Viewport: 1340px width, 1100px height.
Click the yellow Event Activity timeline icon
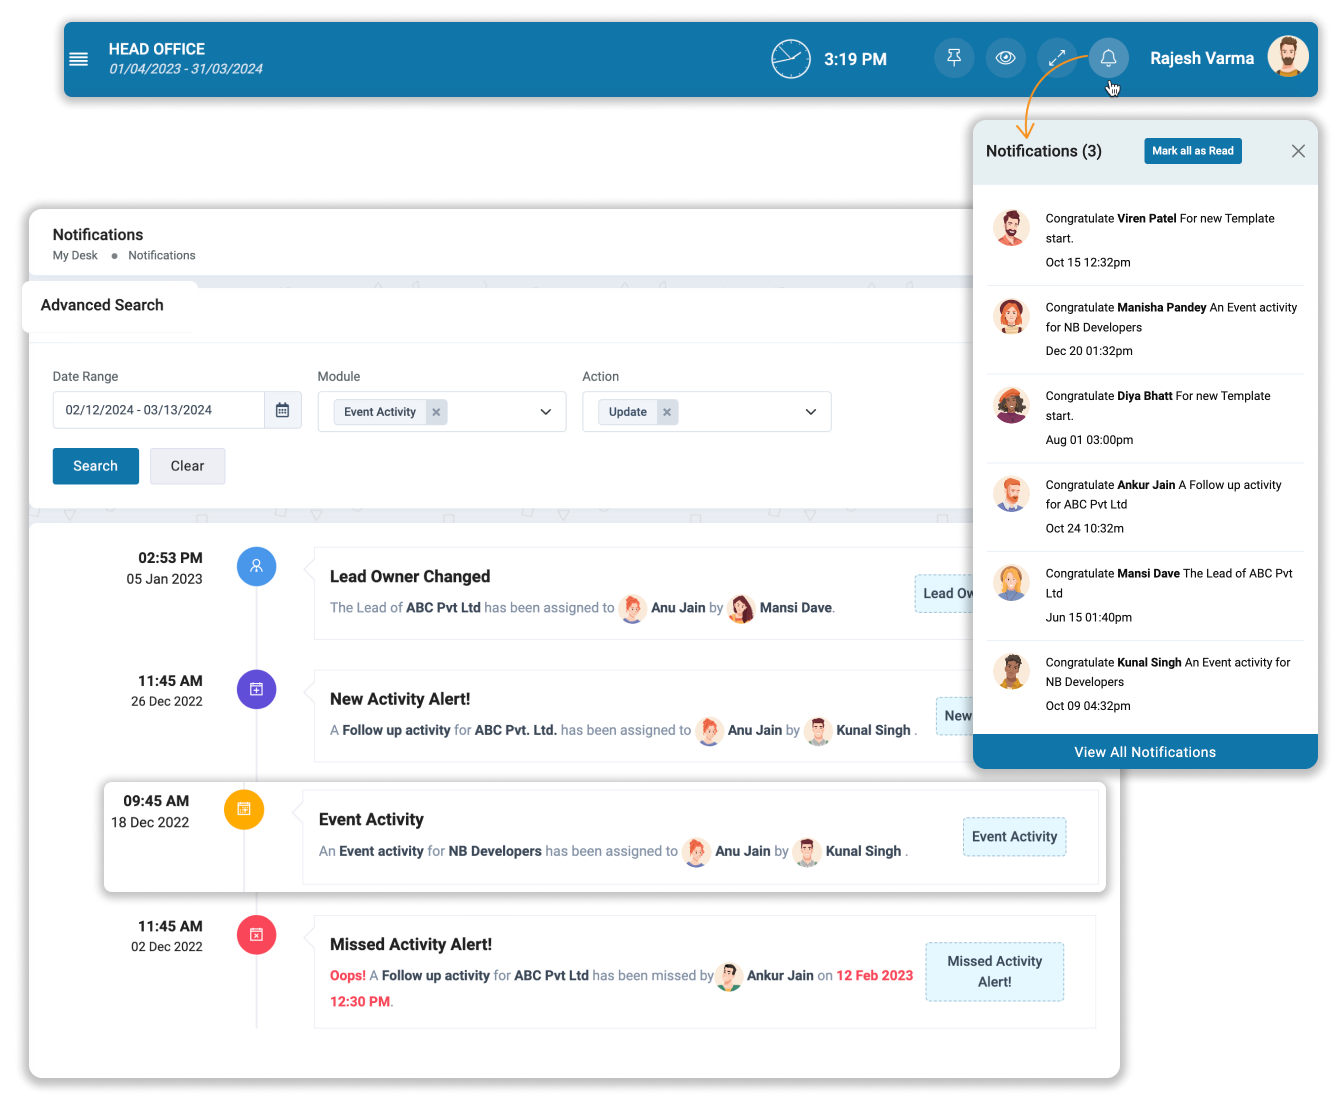click(244, 810)
